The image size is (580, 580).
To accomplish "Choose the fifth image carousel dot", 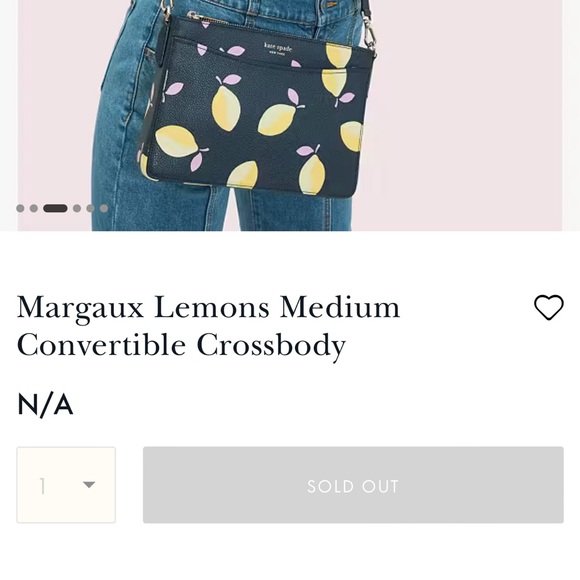I will pos(90,208).
